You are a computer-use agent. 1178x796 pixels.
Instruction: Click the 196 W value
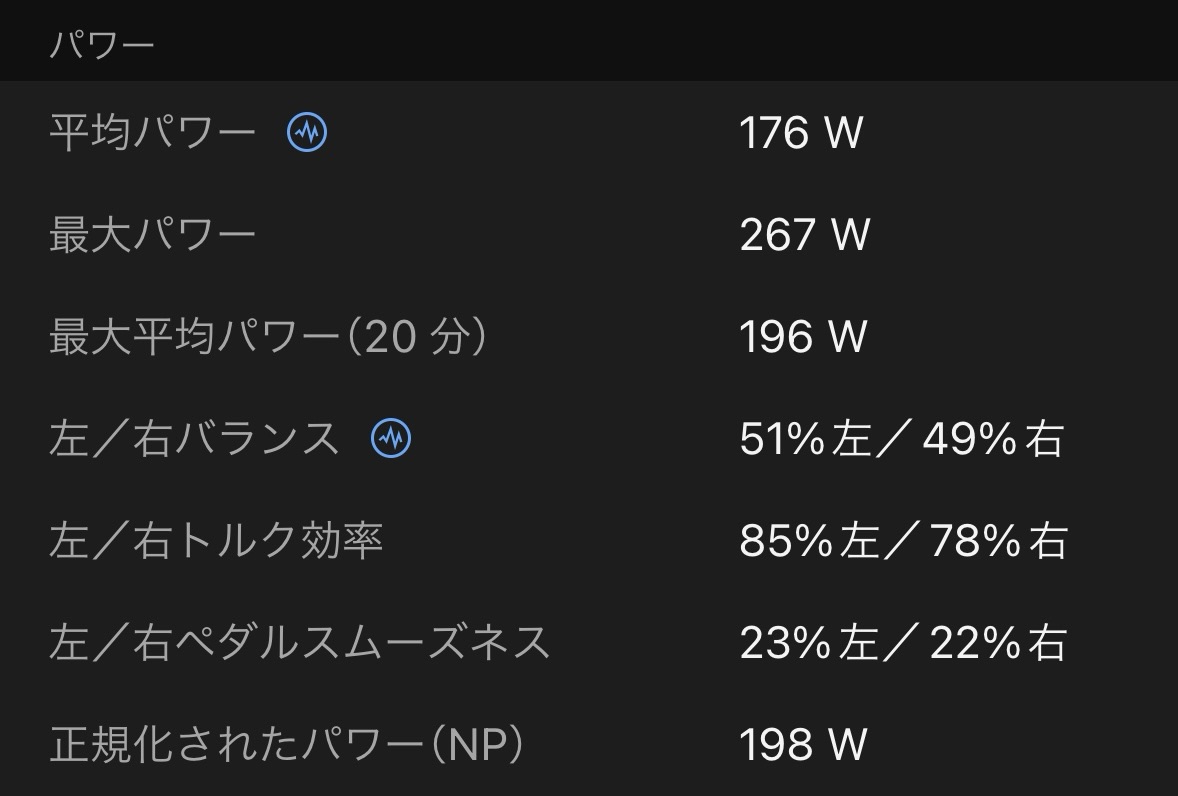click(x=803, y=337)
